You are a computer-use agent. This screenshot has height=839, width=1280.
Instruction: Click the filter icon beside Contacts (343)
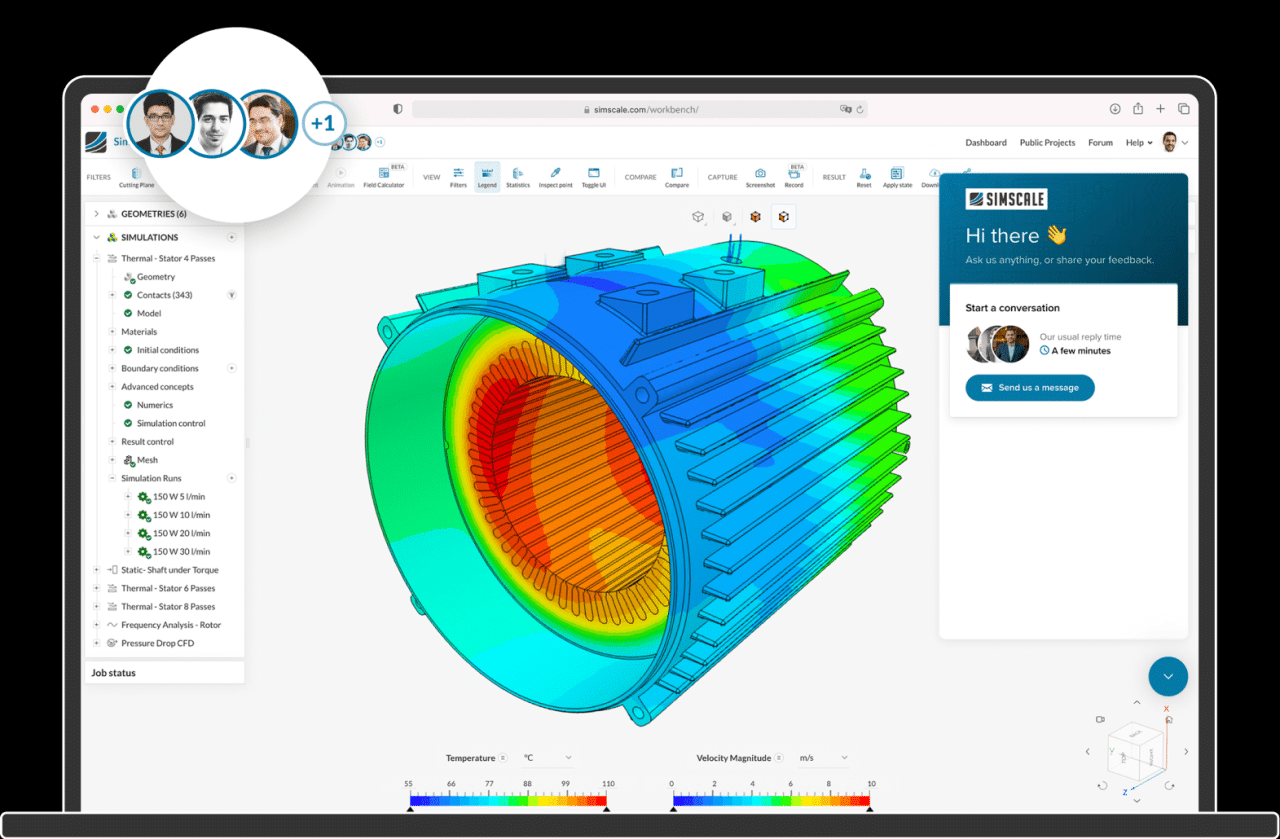232,295
